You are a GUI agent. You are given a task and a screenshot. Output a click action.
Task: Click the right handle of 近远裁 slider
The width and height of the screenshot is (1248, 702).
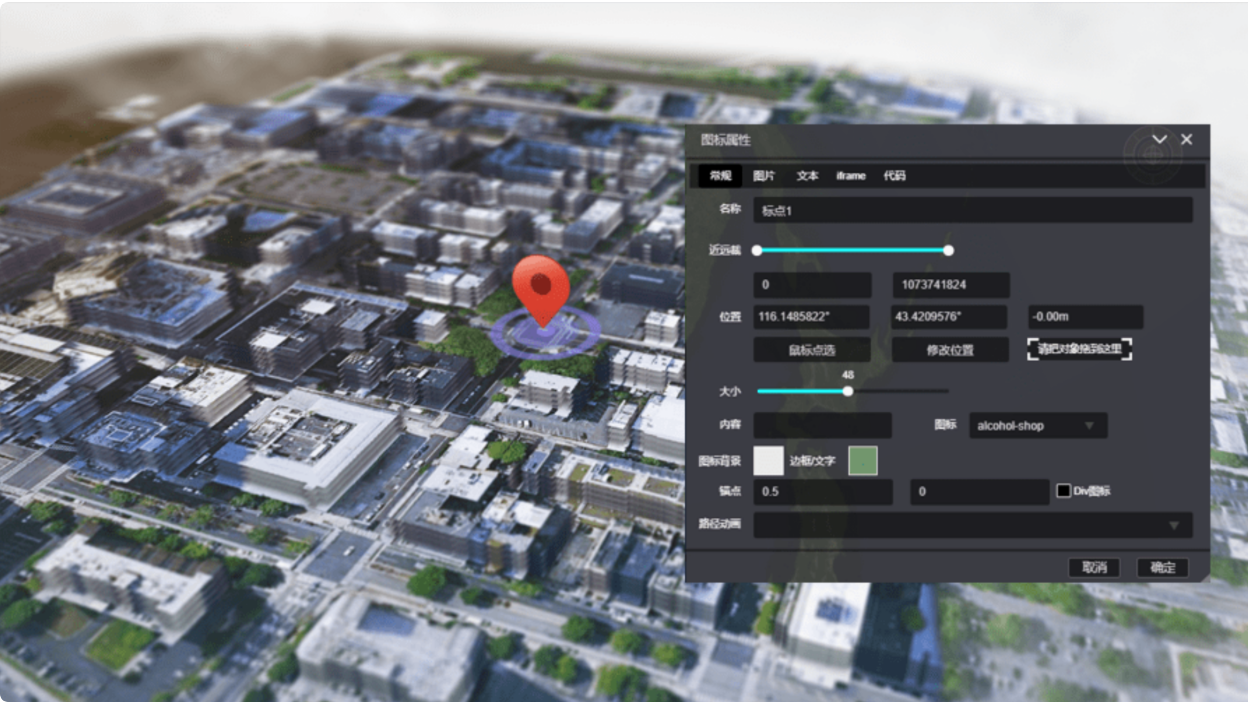tap(948, 250)
